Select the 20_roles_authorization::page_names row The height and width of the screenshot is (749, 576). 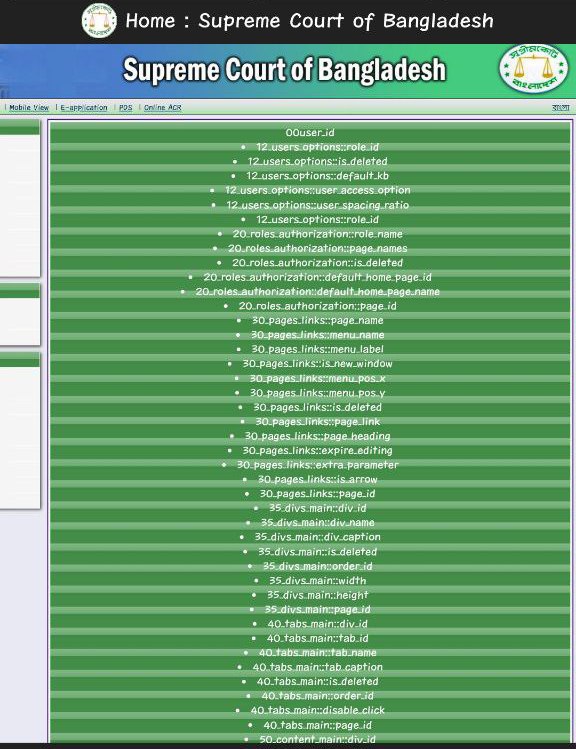(x=318, y=248)
